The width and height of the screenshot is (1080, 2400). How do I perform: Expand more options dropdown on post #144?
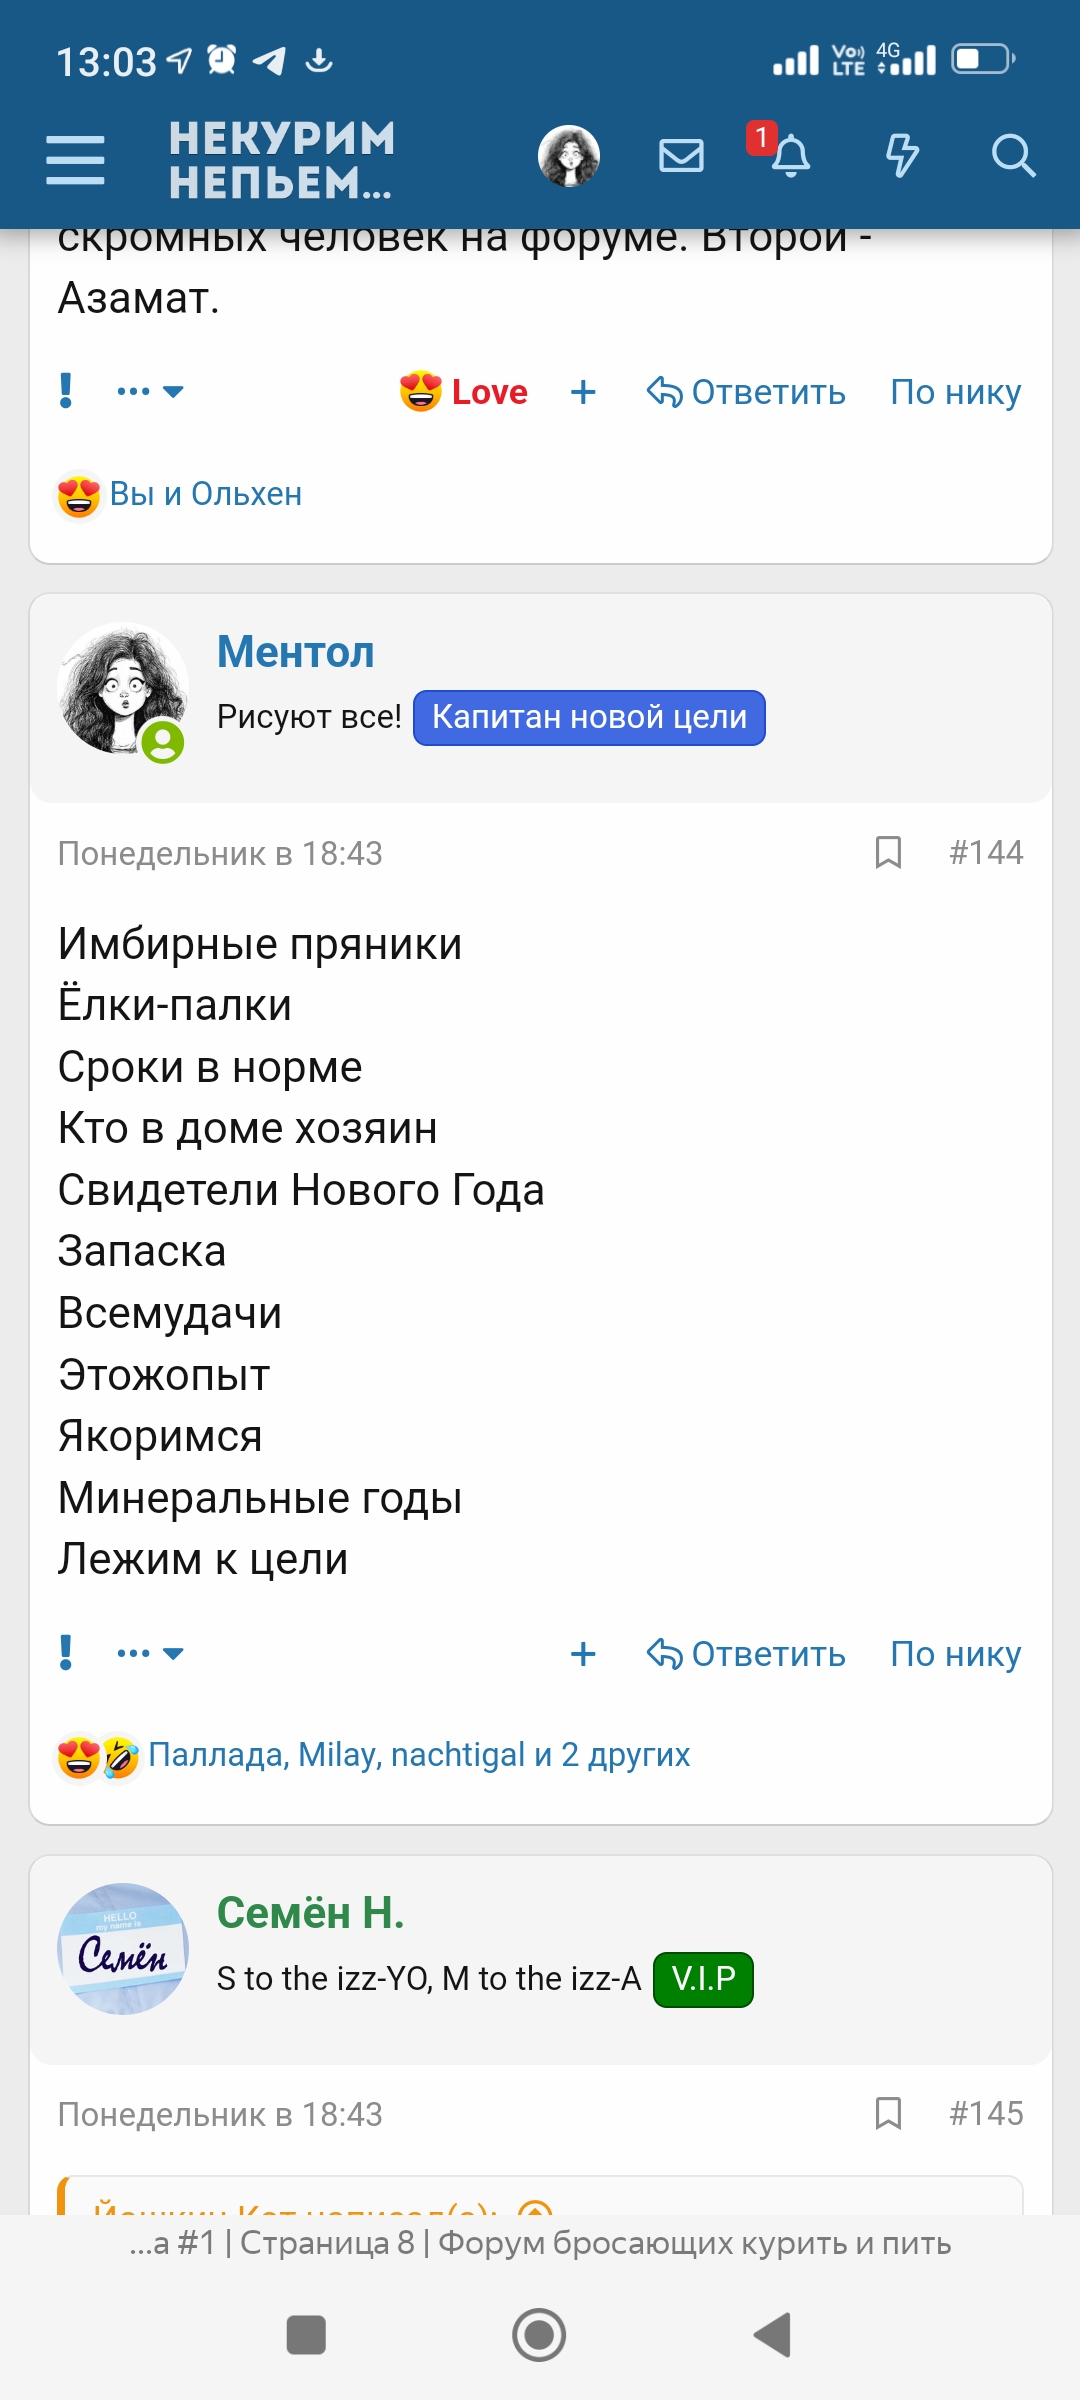point(150,1653)
